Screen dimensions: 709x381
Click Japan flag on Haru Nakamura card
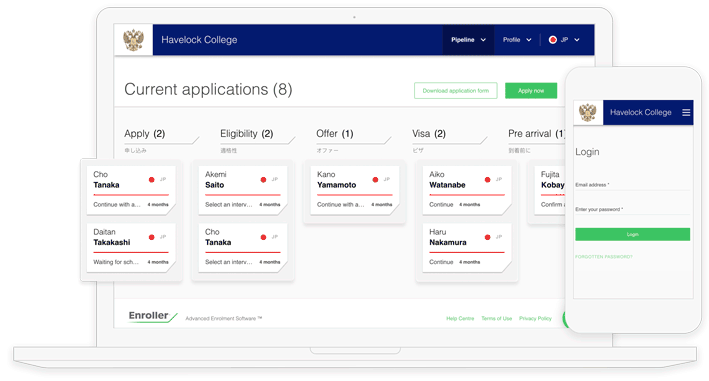487,237
